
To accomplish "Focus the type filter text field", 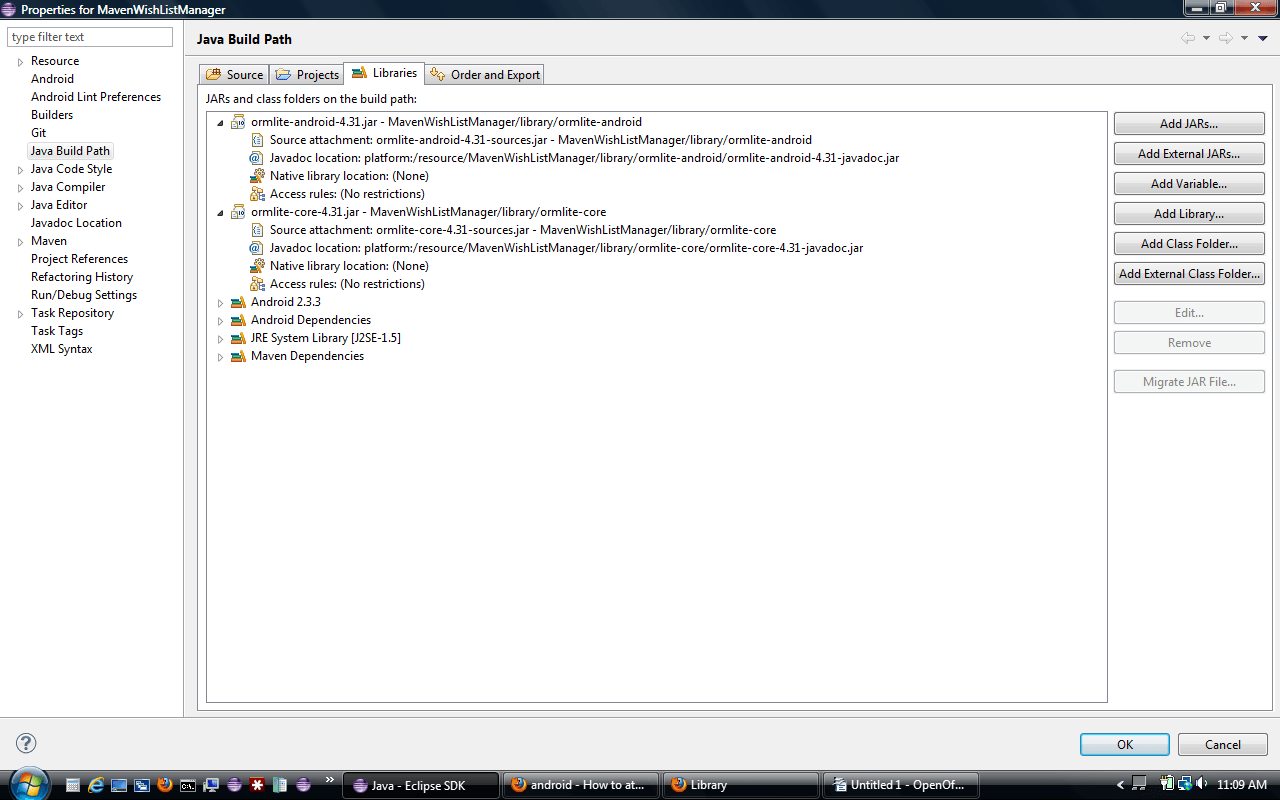I will (90, 37).
